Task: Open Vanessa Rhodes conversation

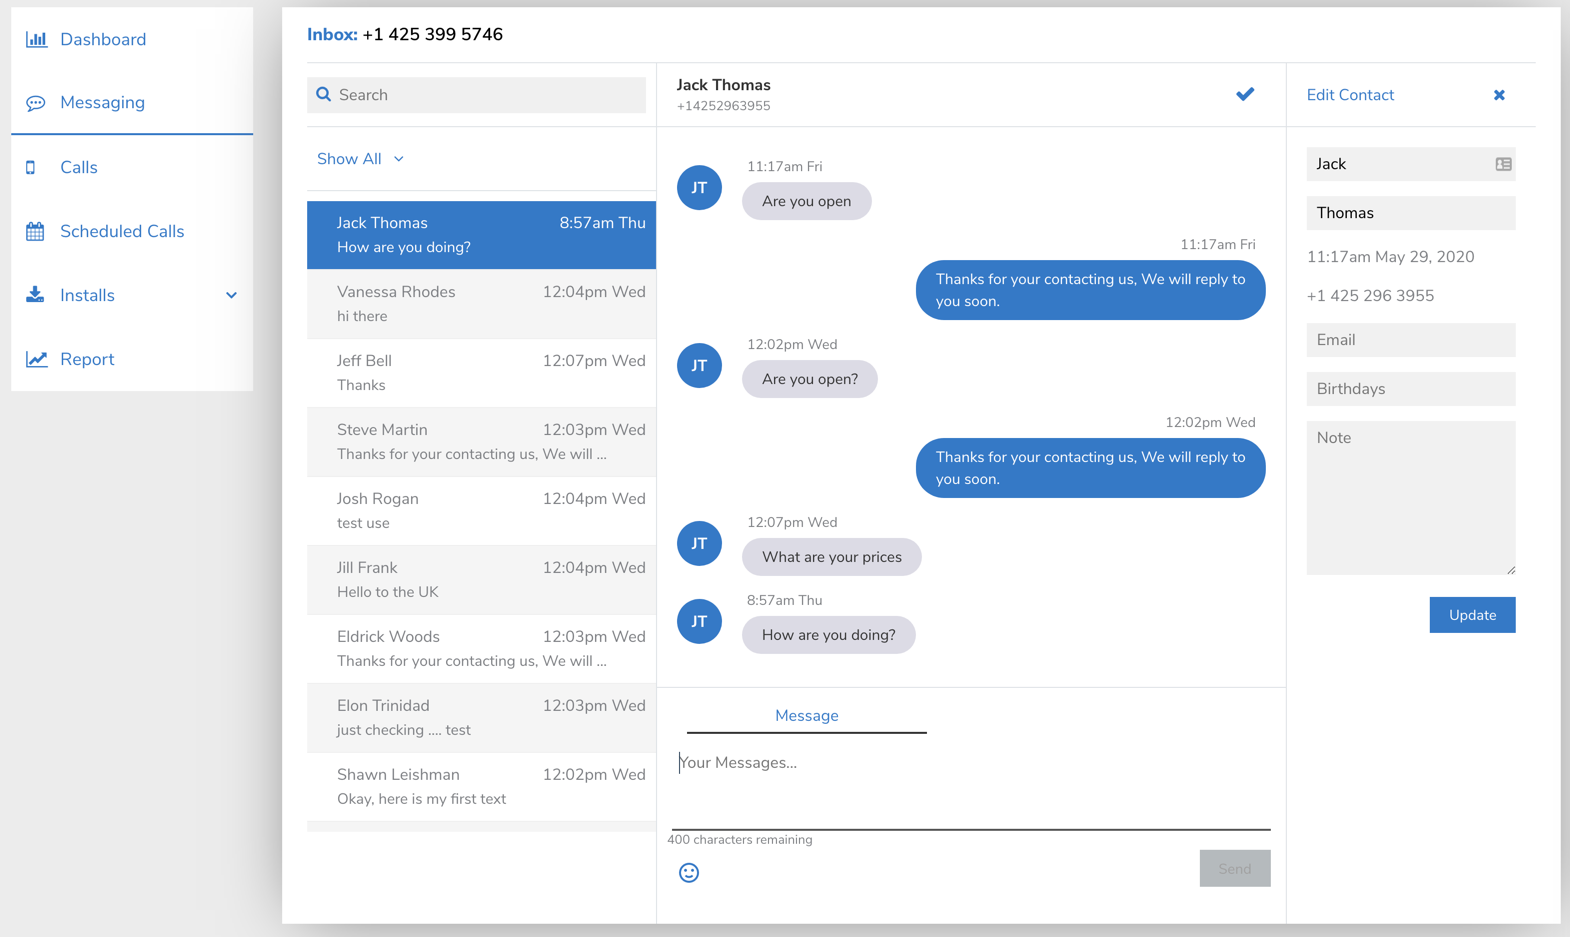Action: tap(481, 304)
